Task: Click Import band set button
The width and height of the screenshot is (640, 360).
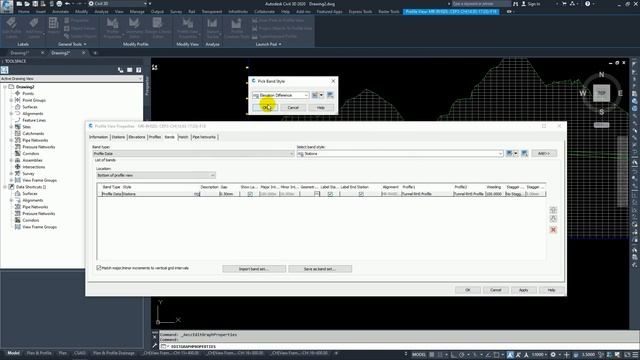Action: [254, 269]
